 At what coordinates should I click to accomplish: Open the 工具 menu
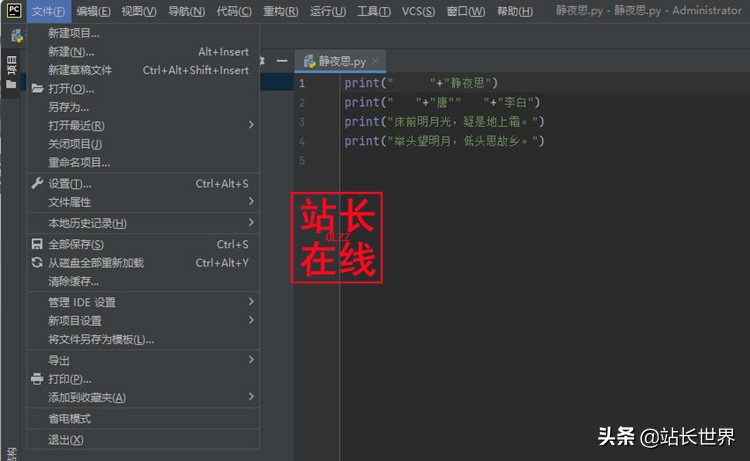(374, 11)
